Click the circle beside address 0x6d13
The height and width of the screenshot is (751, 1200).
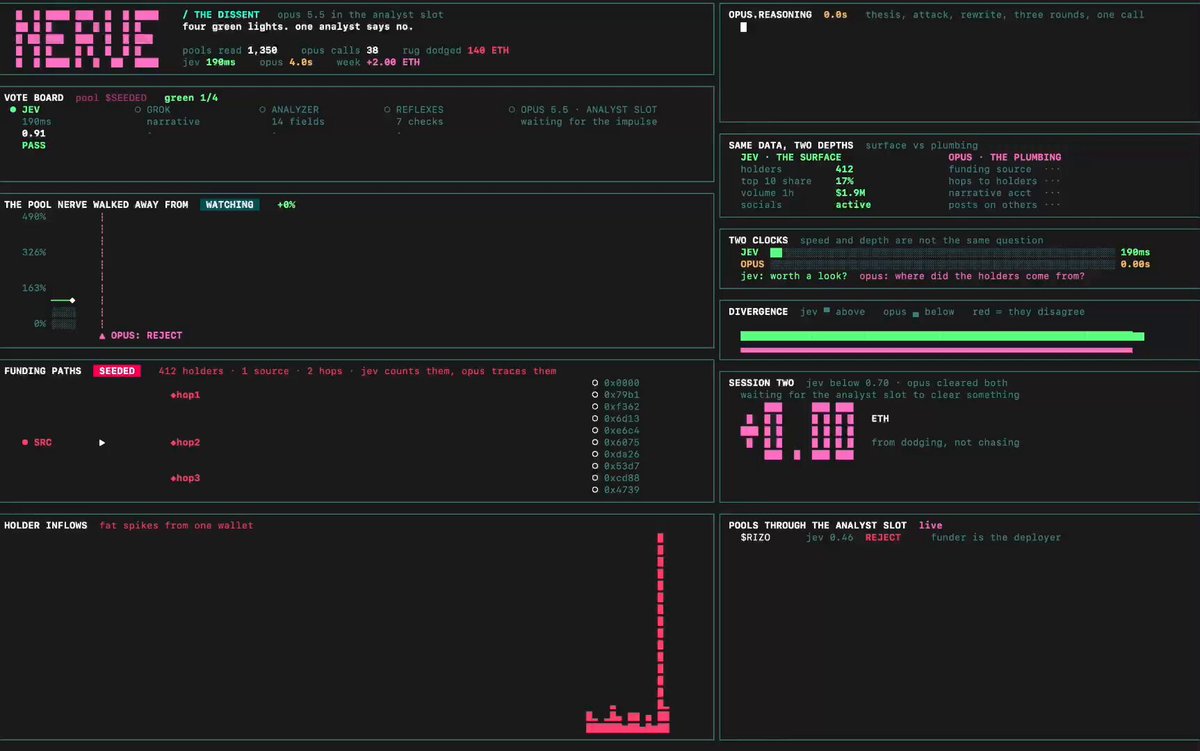(595, 418)
